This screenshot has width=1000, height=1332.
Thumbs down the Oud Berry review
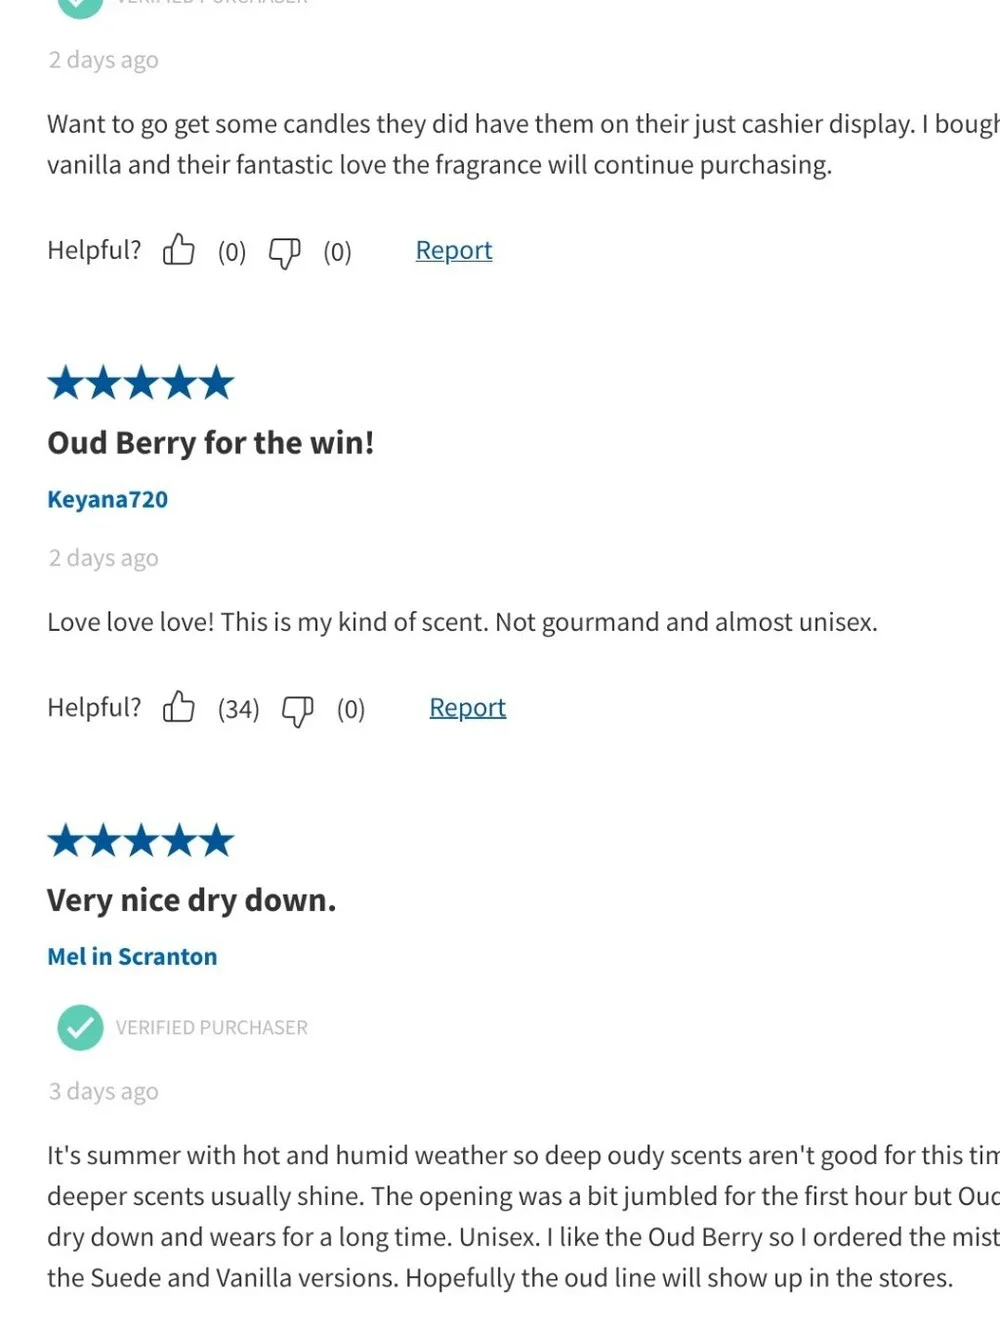coord(297,710)
